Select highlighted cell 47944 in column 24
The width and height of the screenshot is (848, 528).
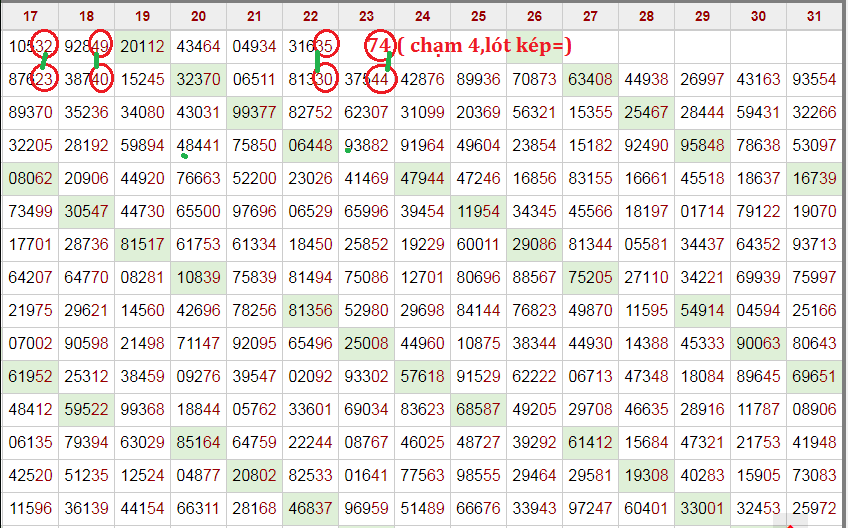pyautogui.click(x=422, y=178)
